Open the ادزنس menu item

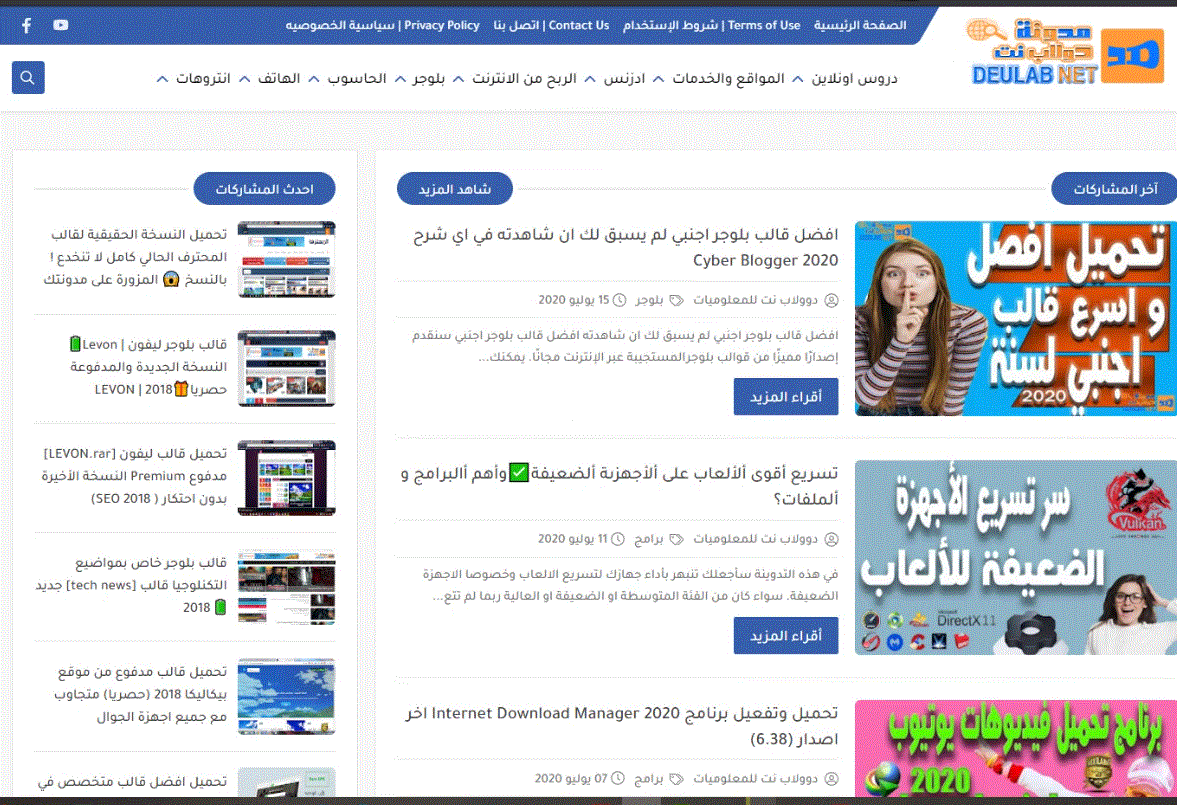(625, 78)
